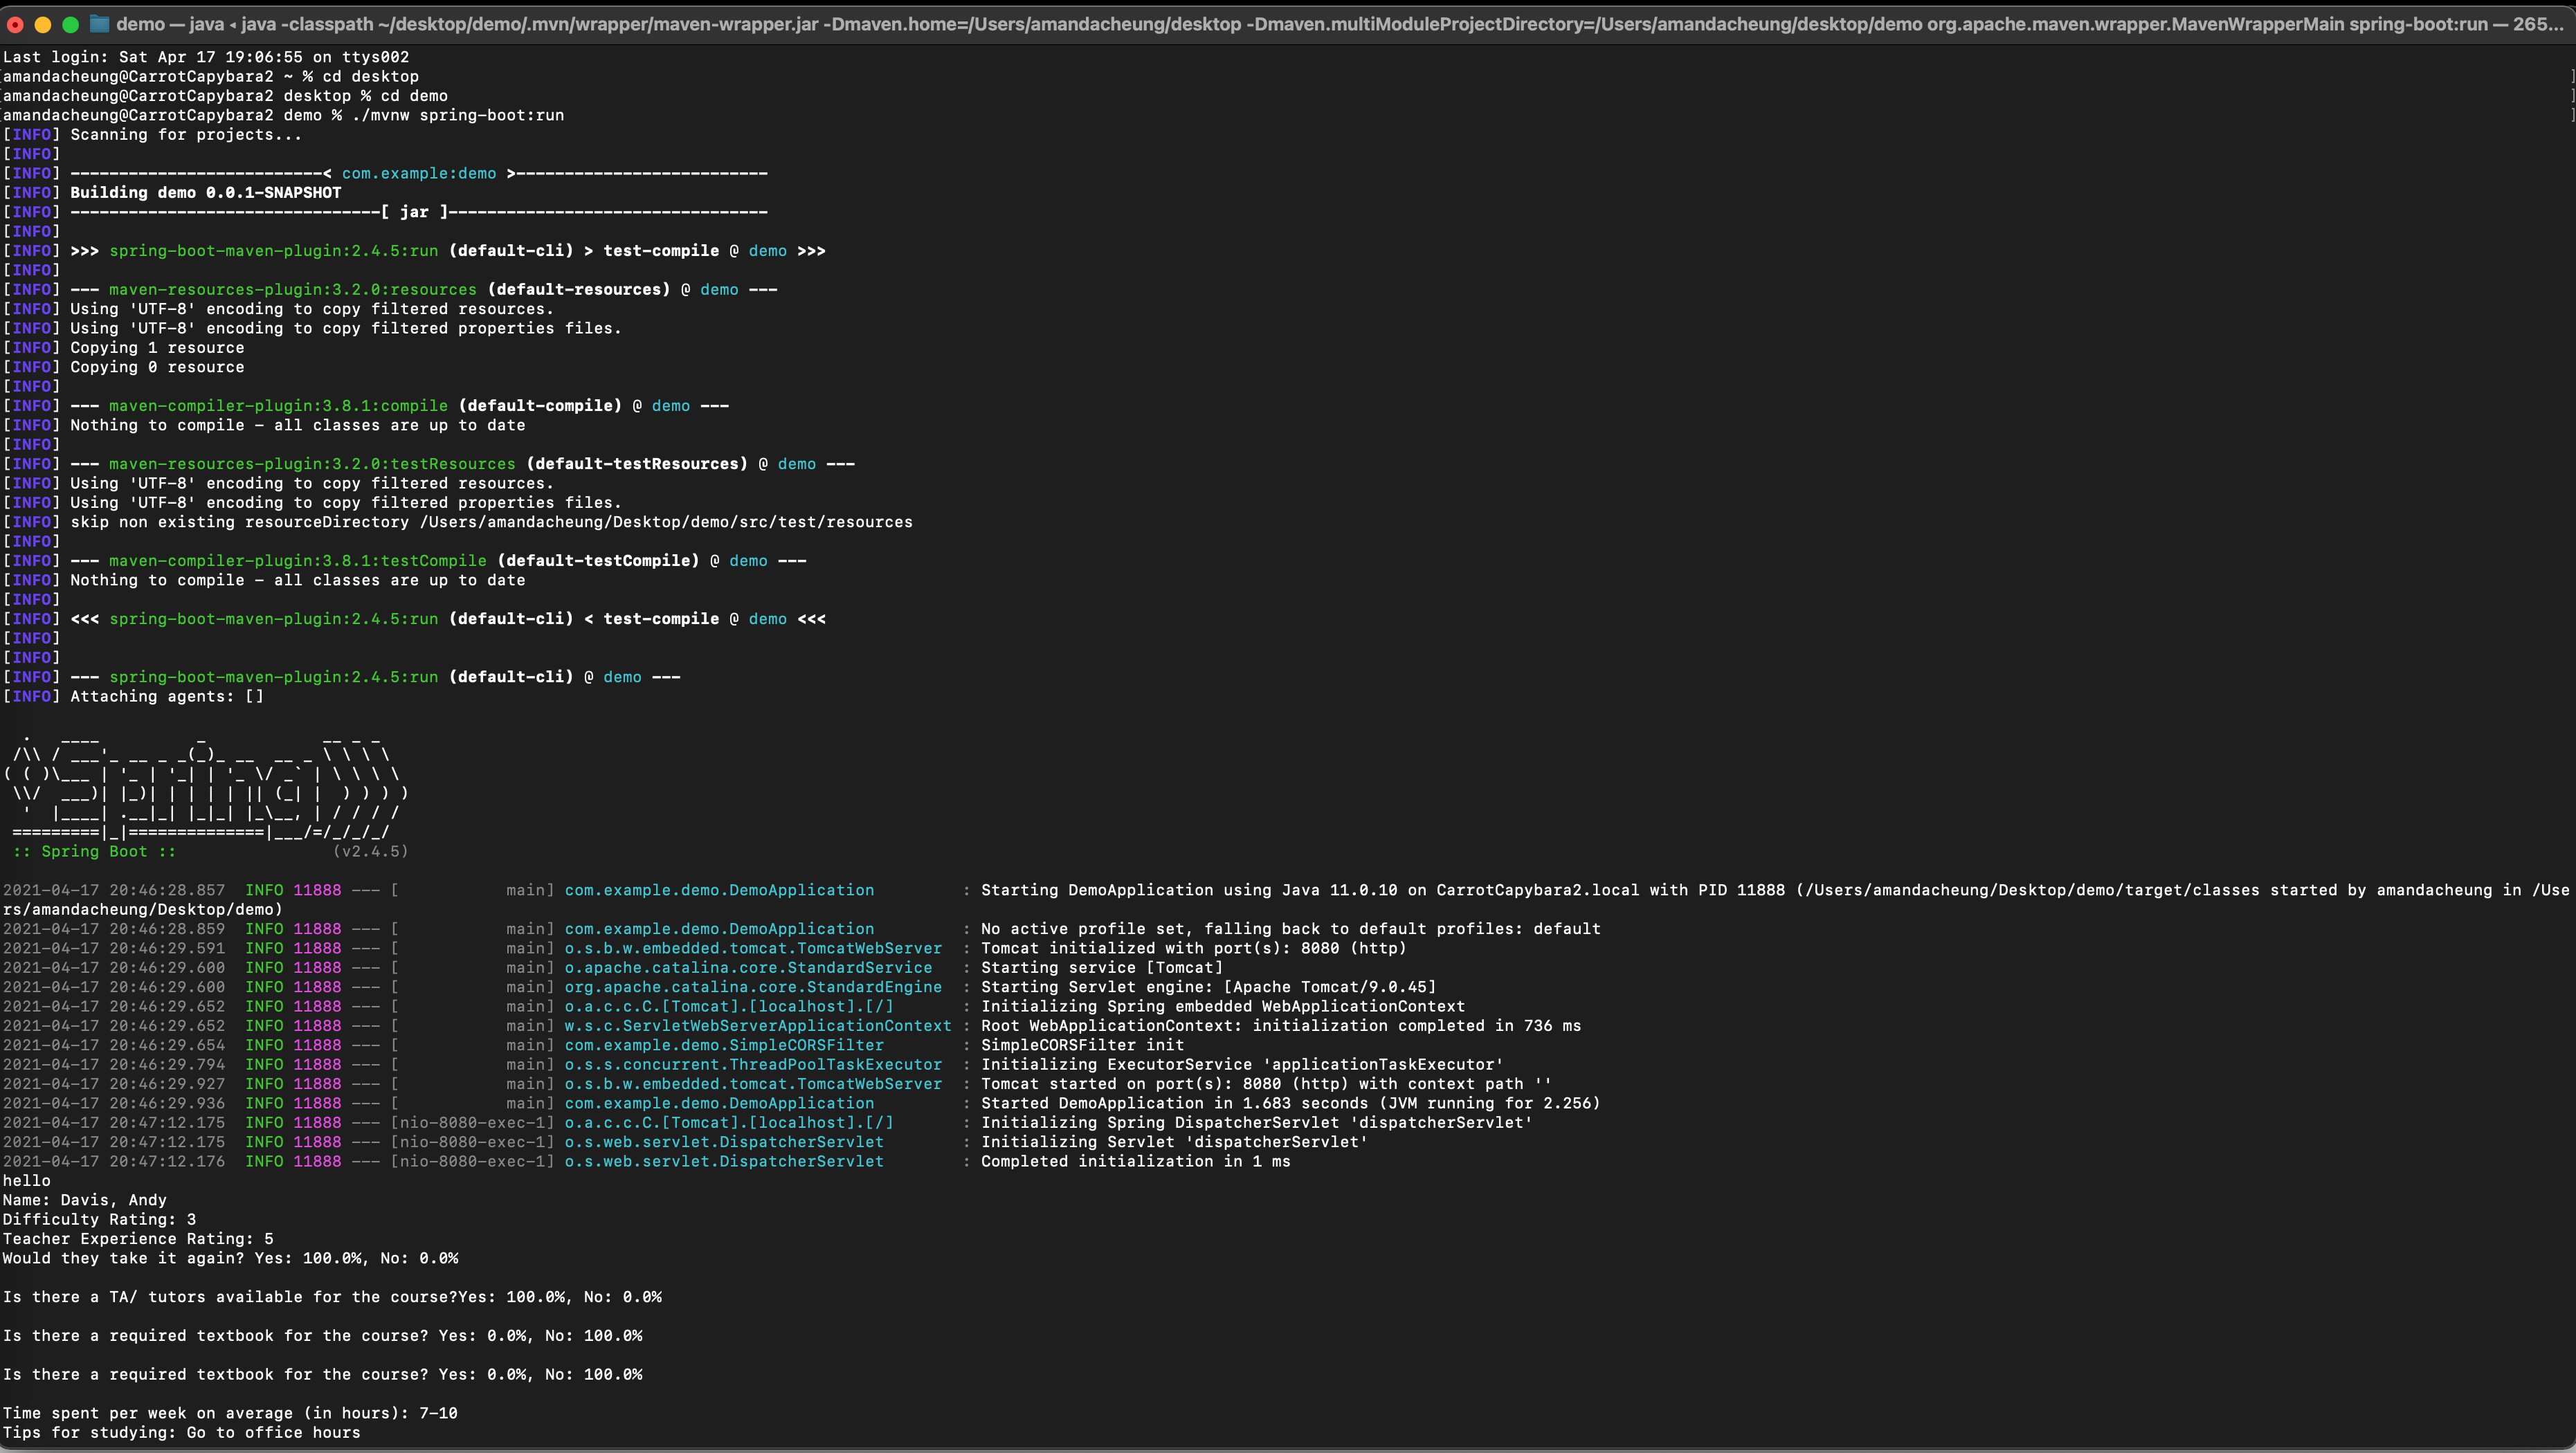Click the 'com.example:demo' cyan text

(418, 174)
